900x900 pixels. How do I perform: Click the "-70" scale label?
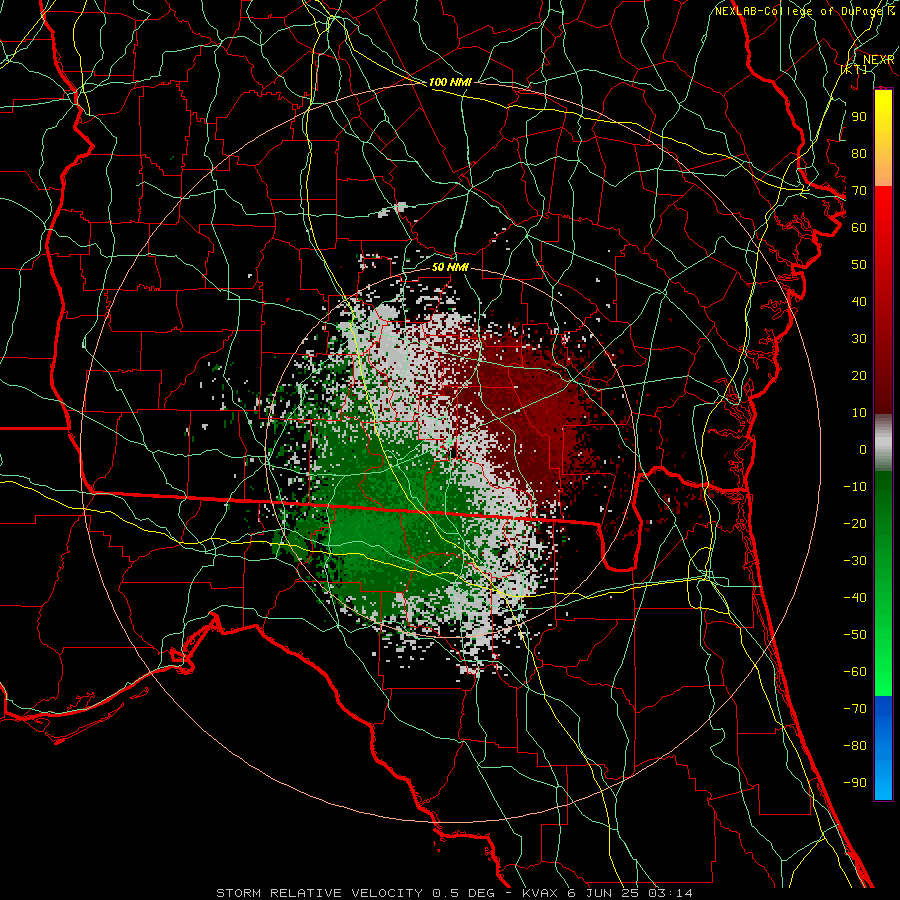tap(855, 708)
